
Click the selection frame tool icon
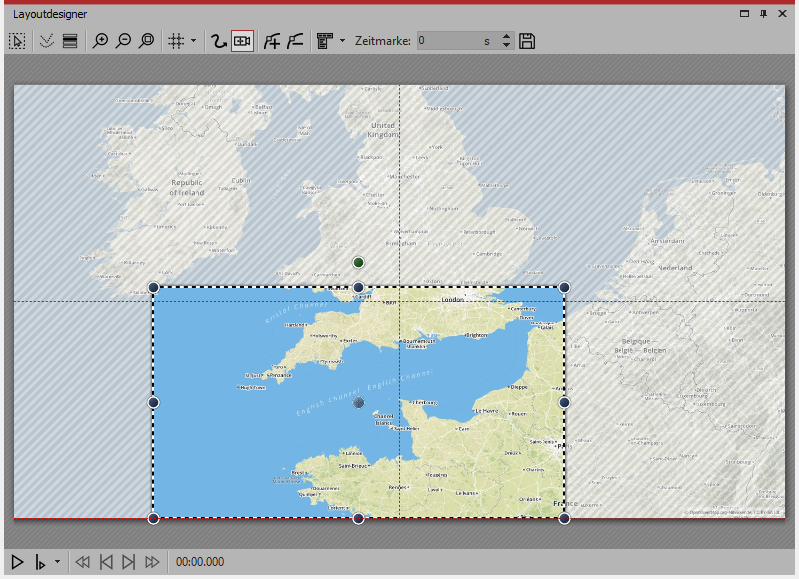pos(17,41)
